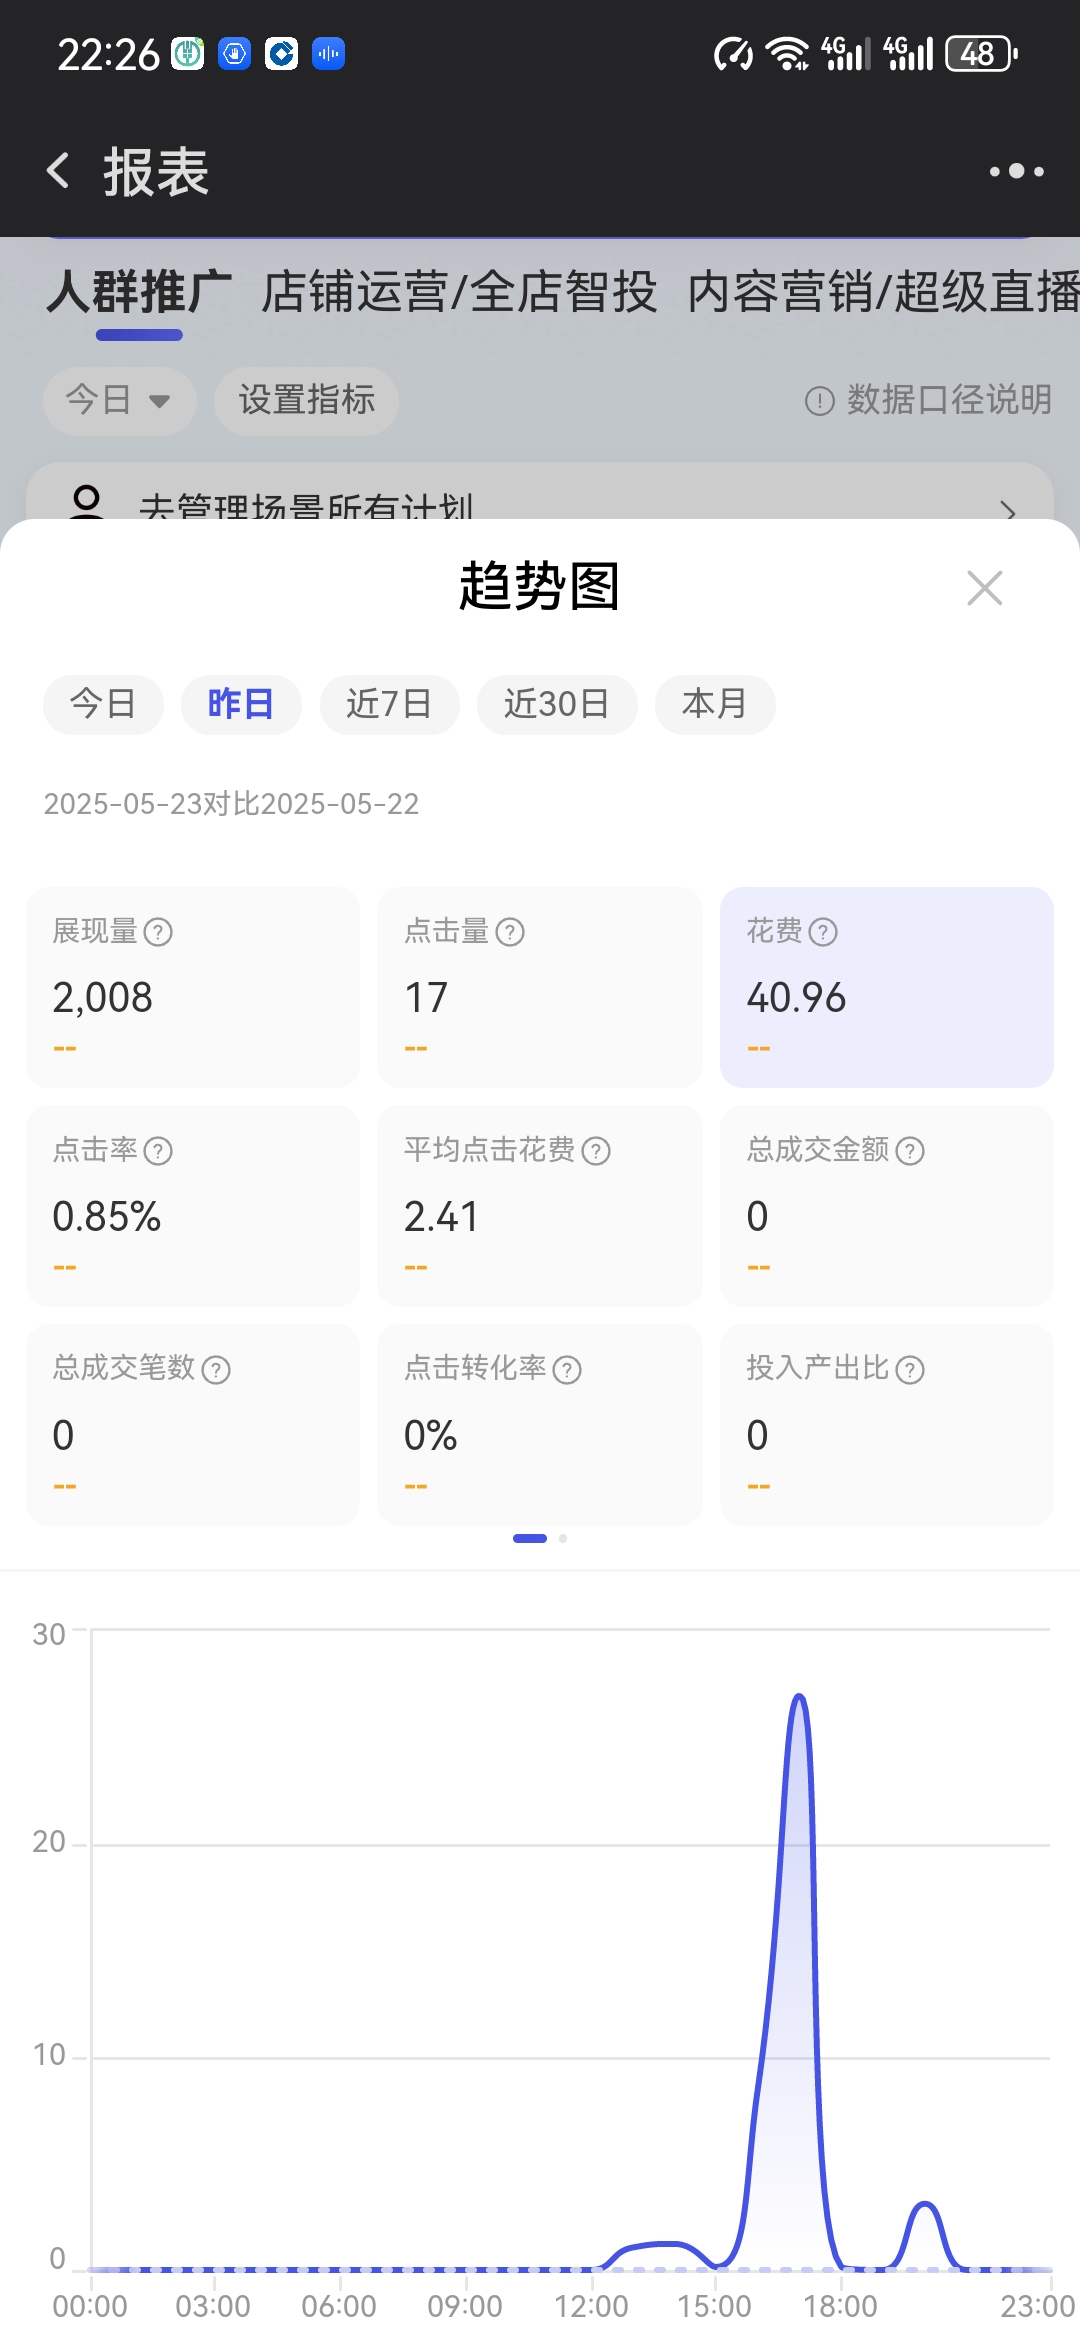1080x2340 pixels.
Task: Show info for 点击转化率 via help icon
Action: tap(567, 1369)
